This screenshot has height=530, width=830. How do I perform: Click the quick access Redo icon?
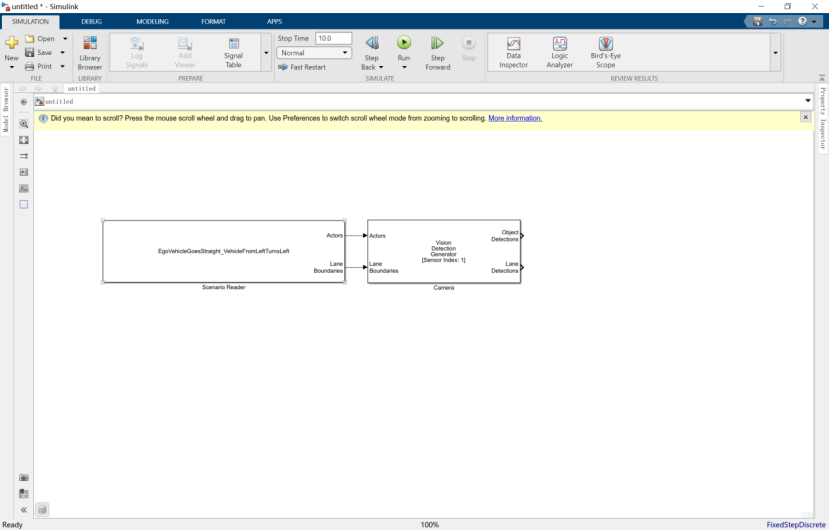[788, 21]
